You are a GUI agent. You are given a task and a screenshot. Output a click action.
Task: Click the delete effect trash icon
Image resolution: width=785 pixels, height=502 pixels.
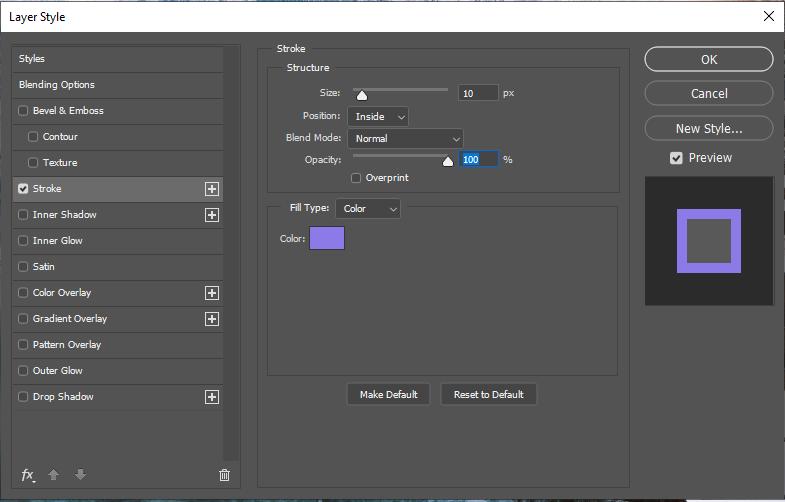(224, 475)
